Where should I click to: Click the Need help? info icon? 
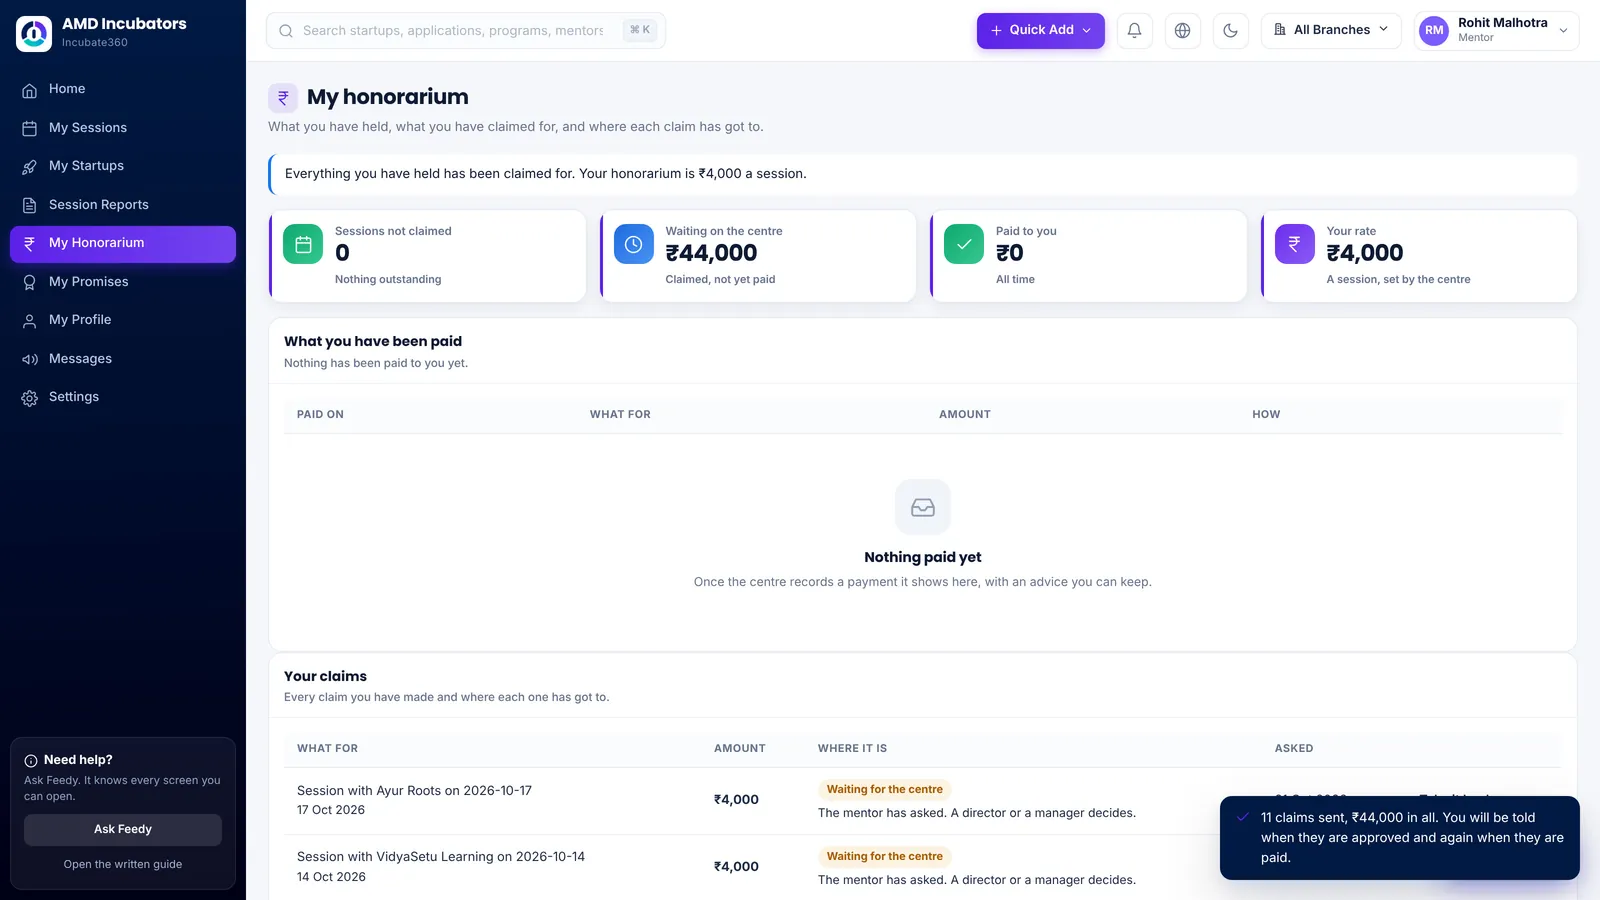(31, 761)
